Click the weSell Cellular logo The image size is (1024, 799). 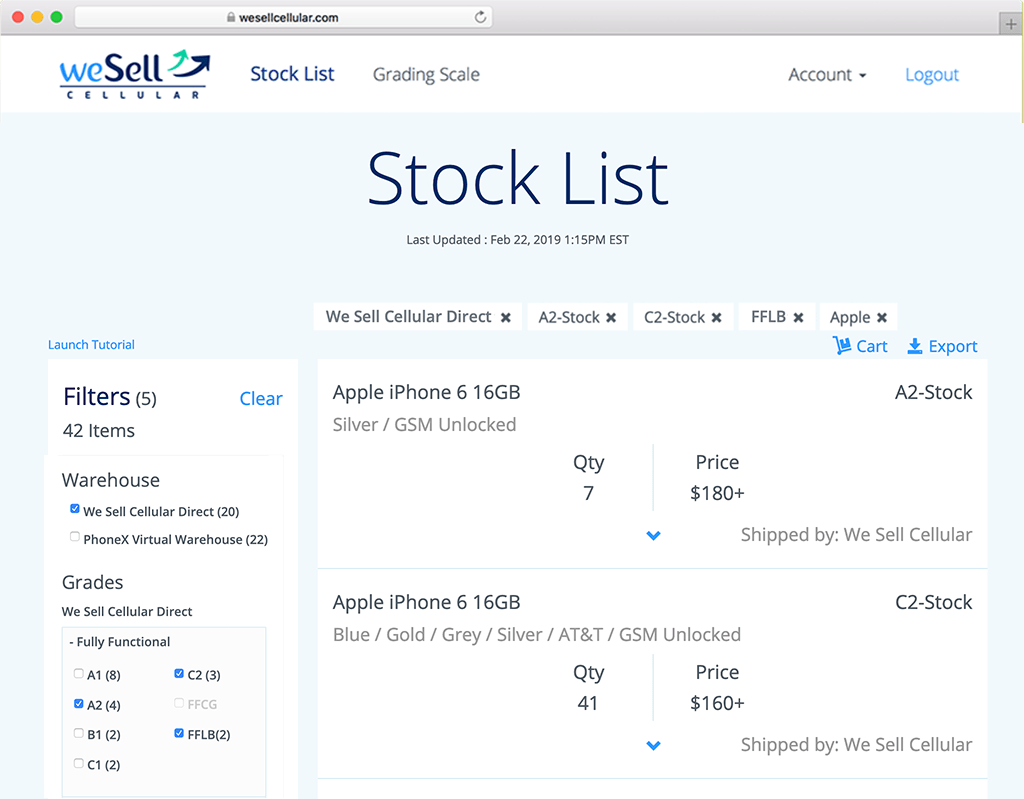click(x=135, y=74)
